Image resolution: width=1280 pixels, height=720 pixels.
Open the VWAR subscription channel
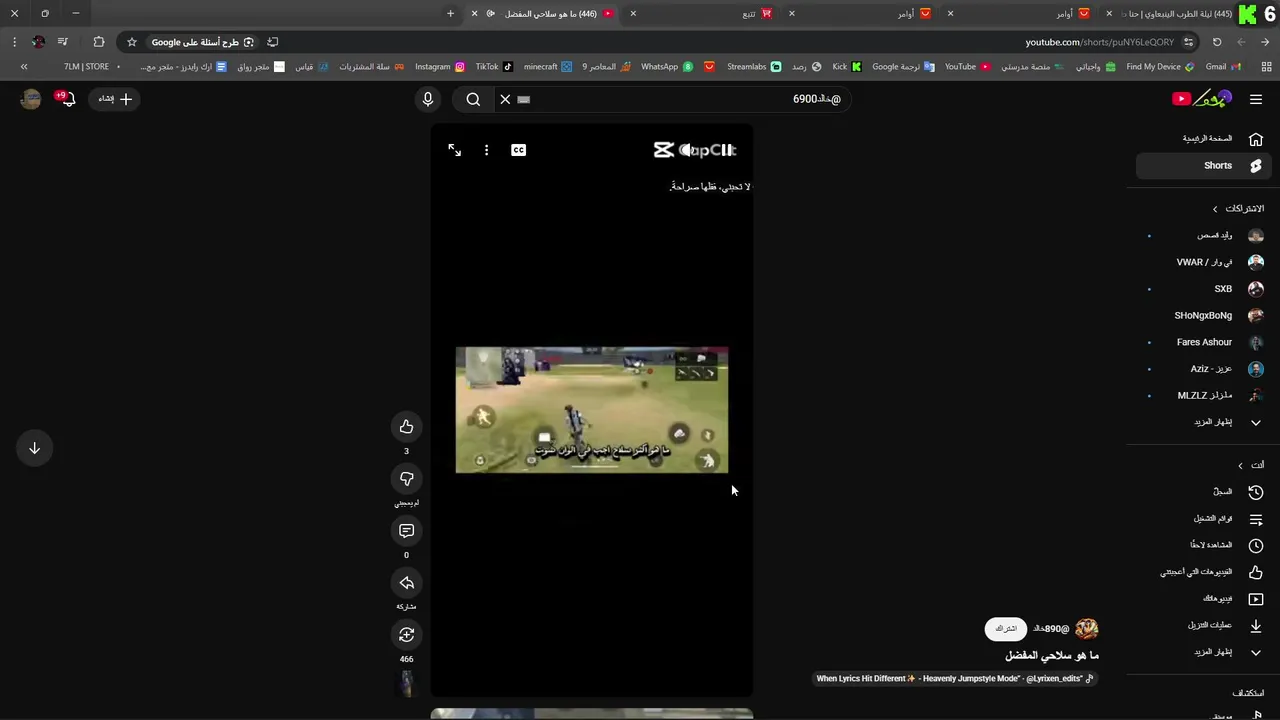point(1203,262)
